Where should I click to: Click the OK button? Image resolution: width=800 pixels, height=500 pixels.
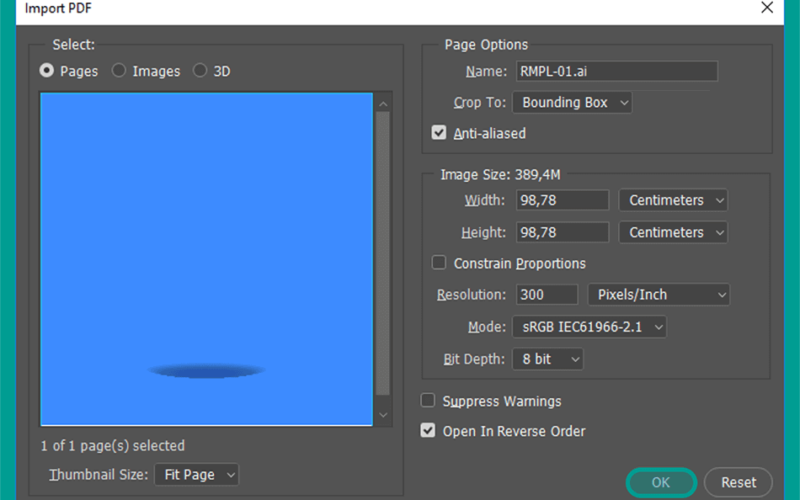[661, 482]
